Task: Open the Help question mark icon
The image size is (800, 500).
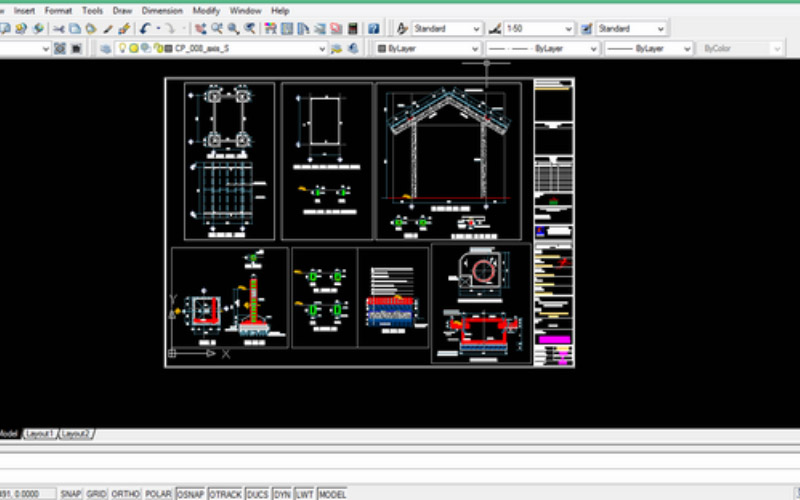Action: (x=373, y=29)
